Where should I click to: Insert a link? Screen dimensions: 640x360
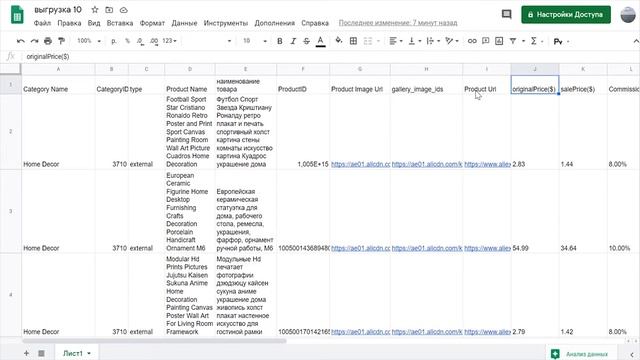pos(472,41)
